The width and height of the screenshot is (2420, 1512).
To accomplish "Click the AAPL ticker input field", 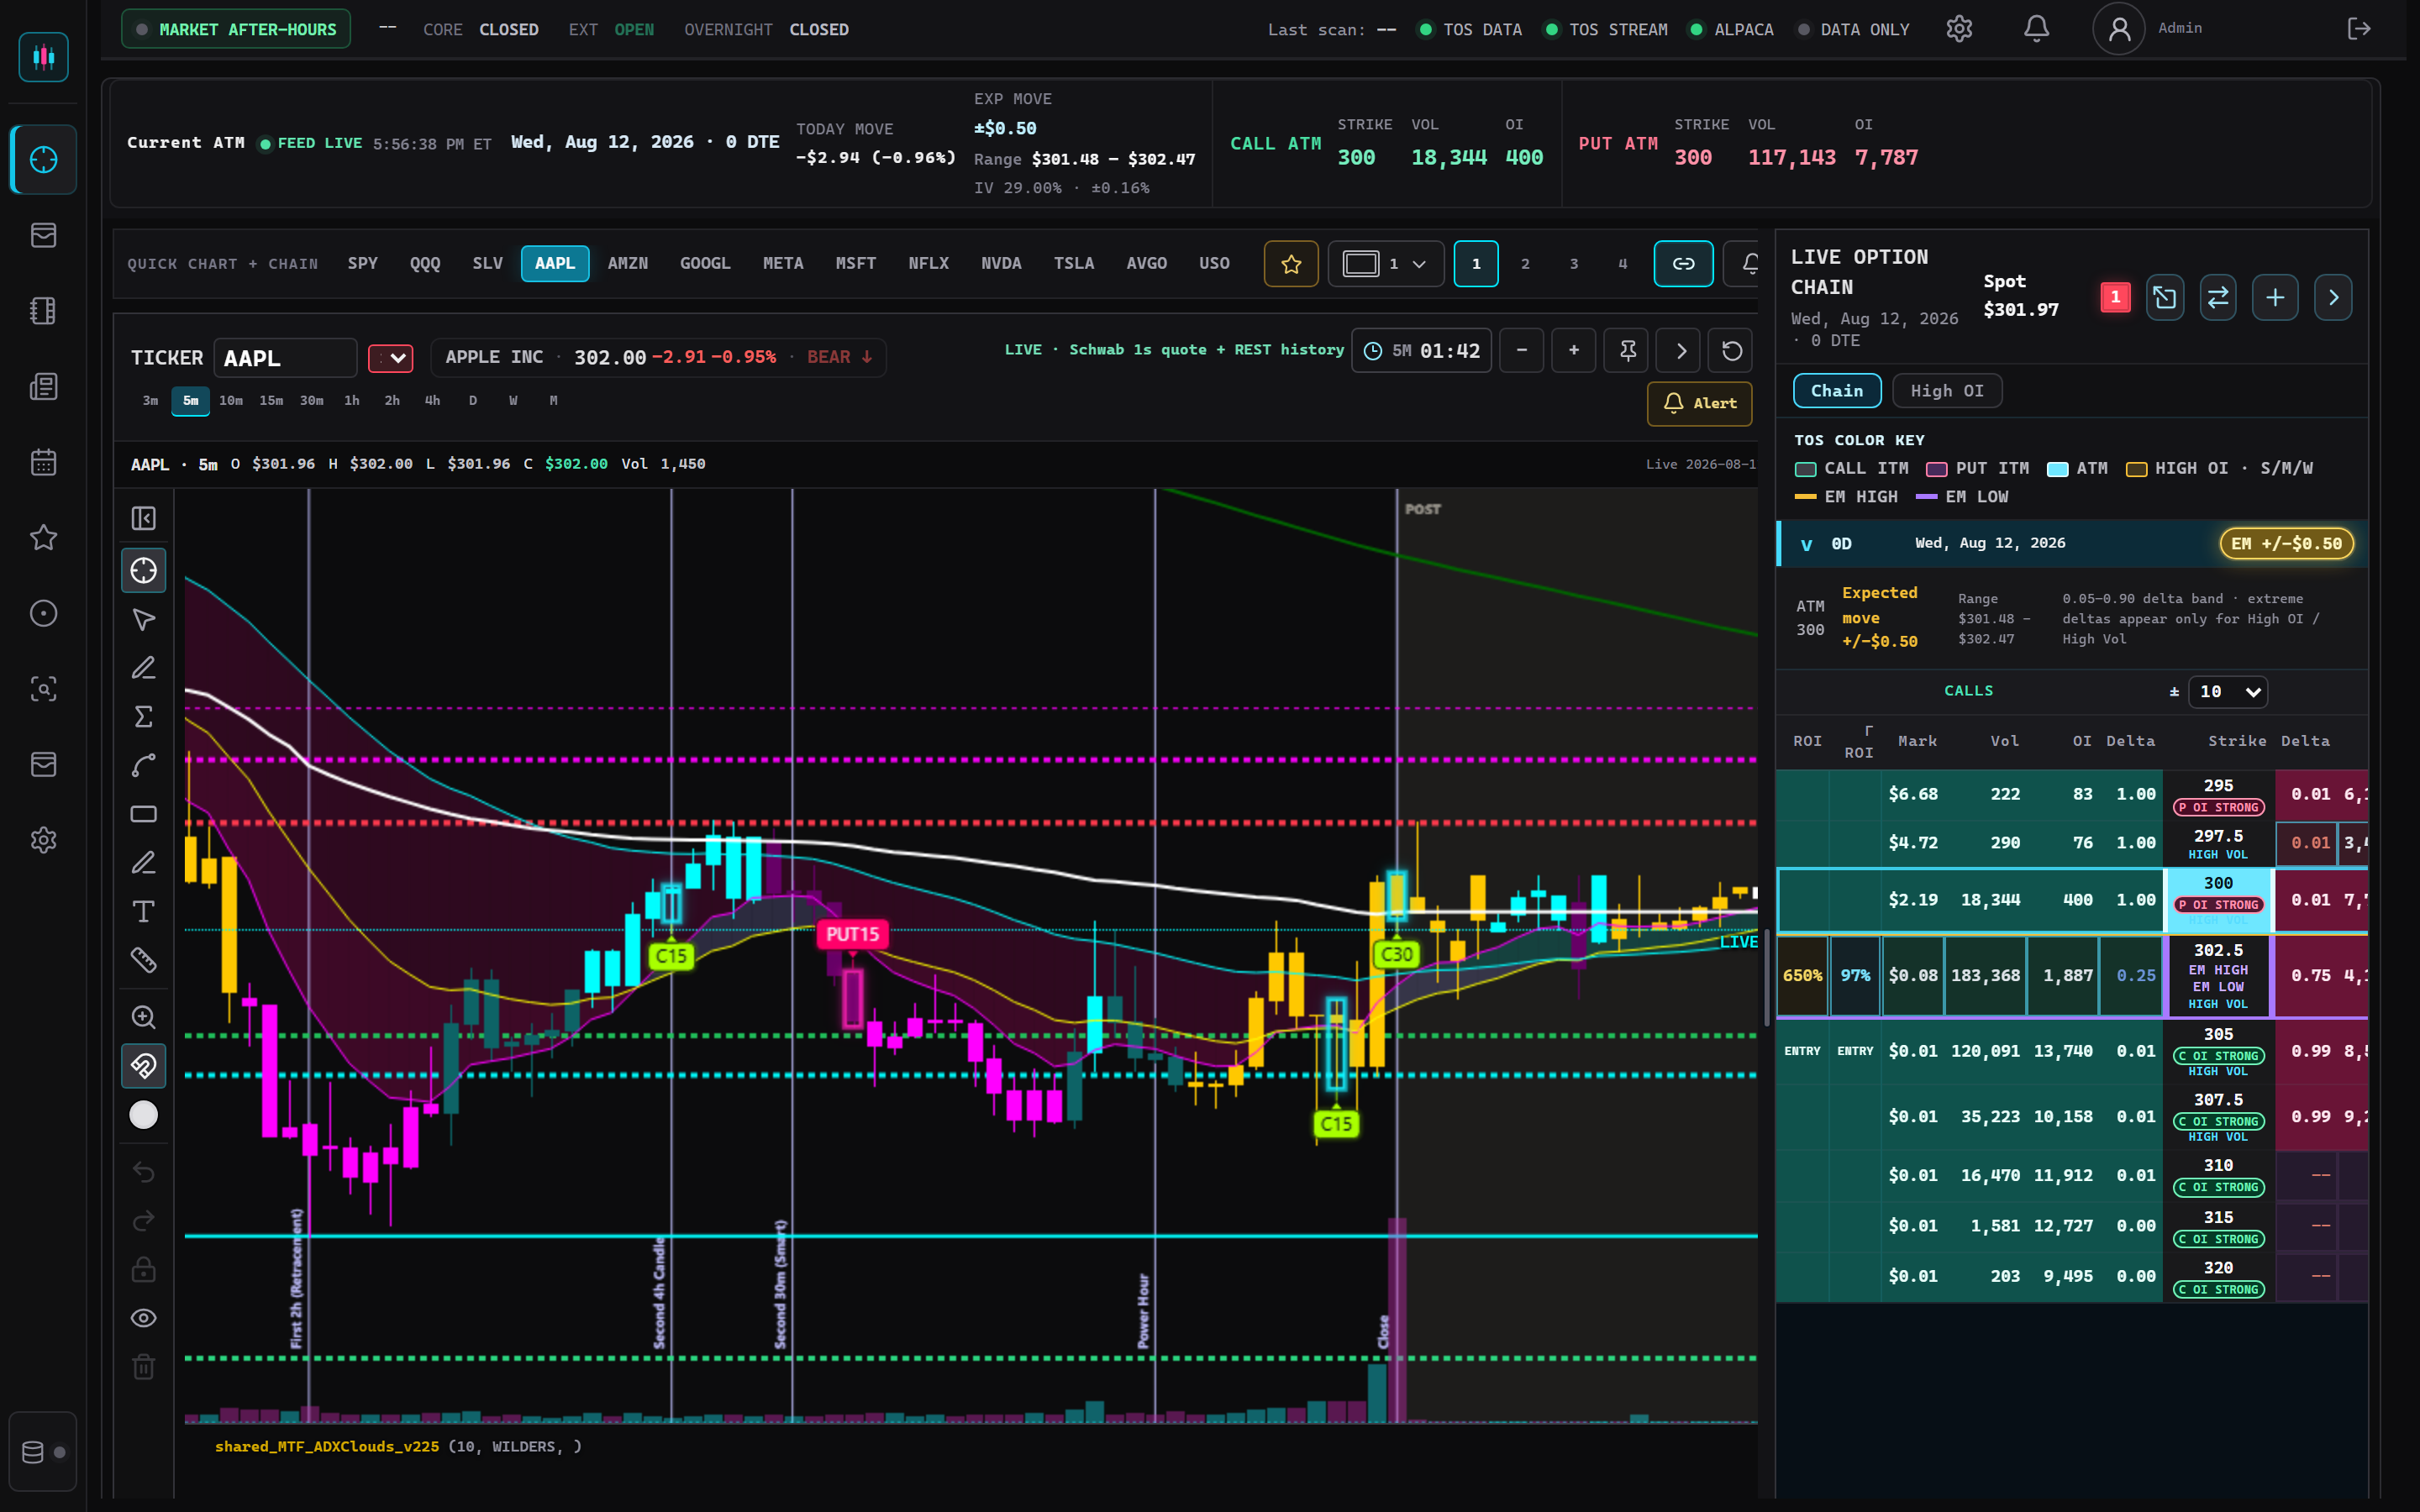I will [285, 358].
